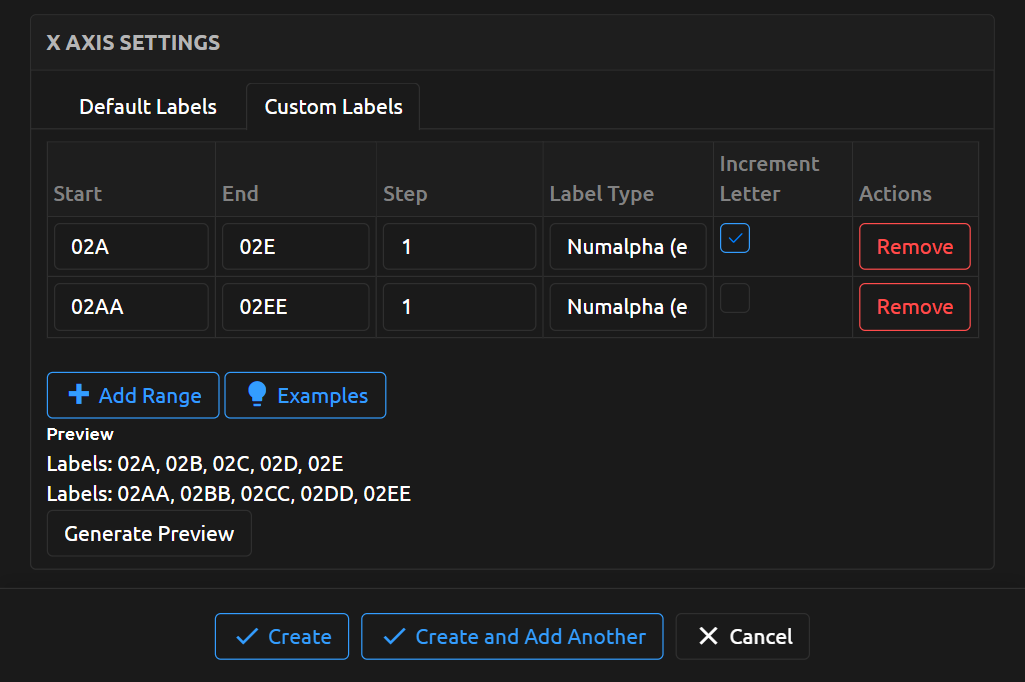Open the Label Type dropdown for the 02AA row
This screenshot has width=1025, height=682.
tap(627, 306)
